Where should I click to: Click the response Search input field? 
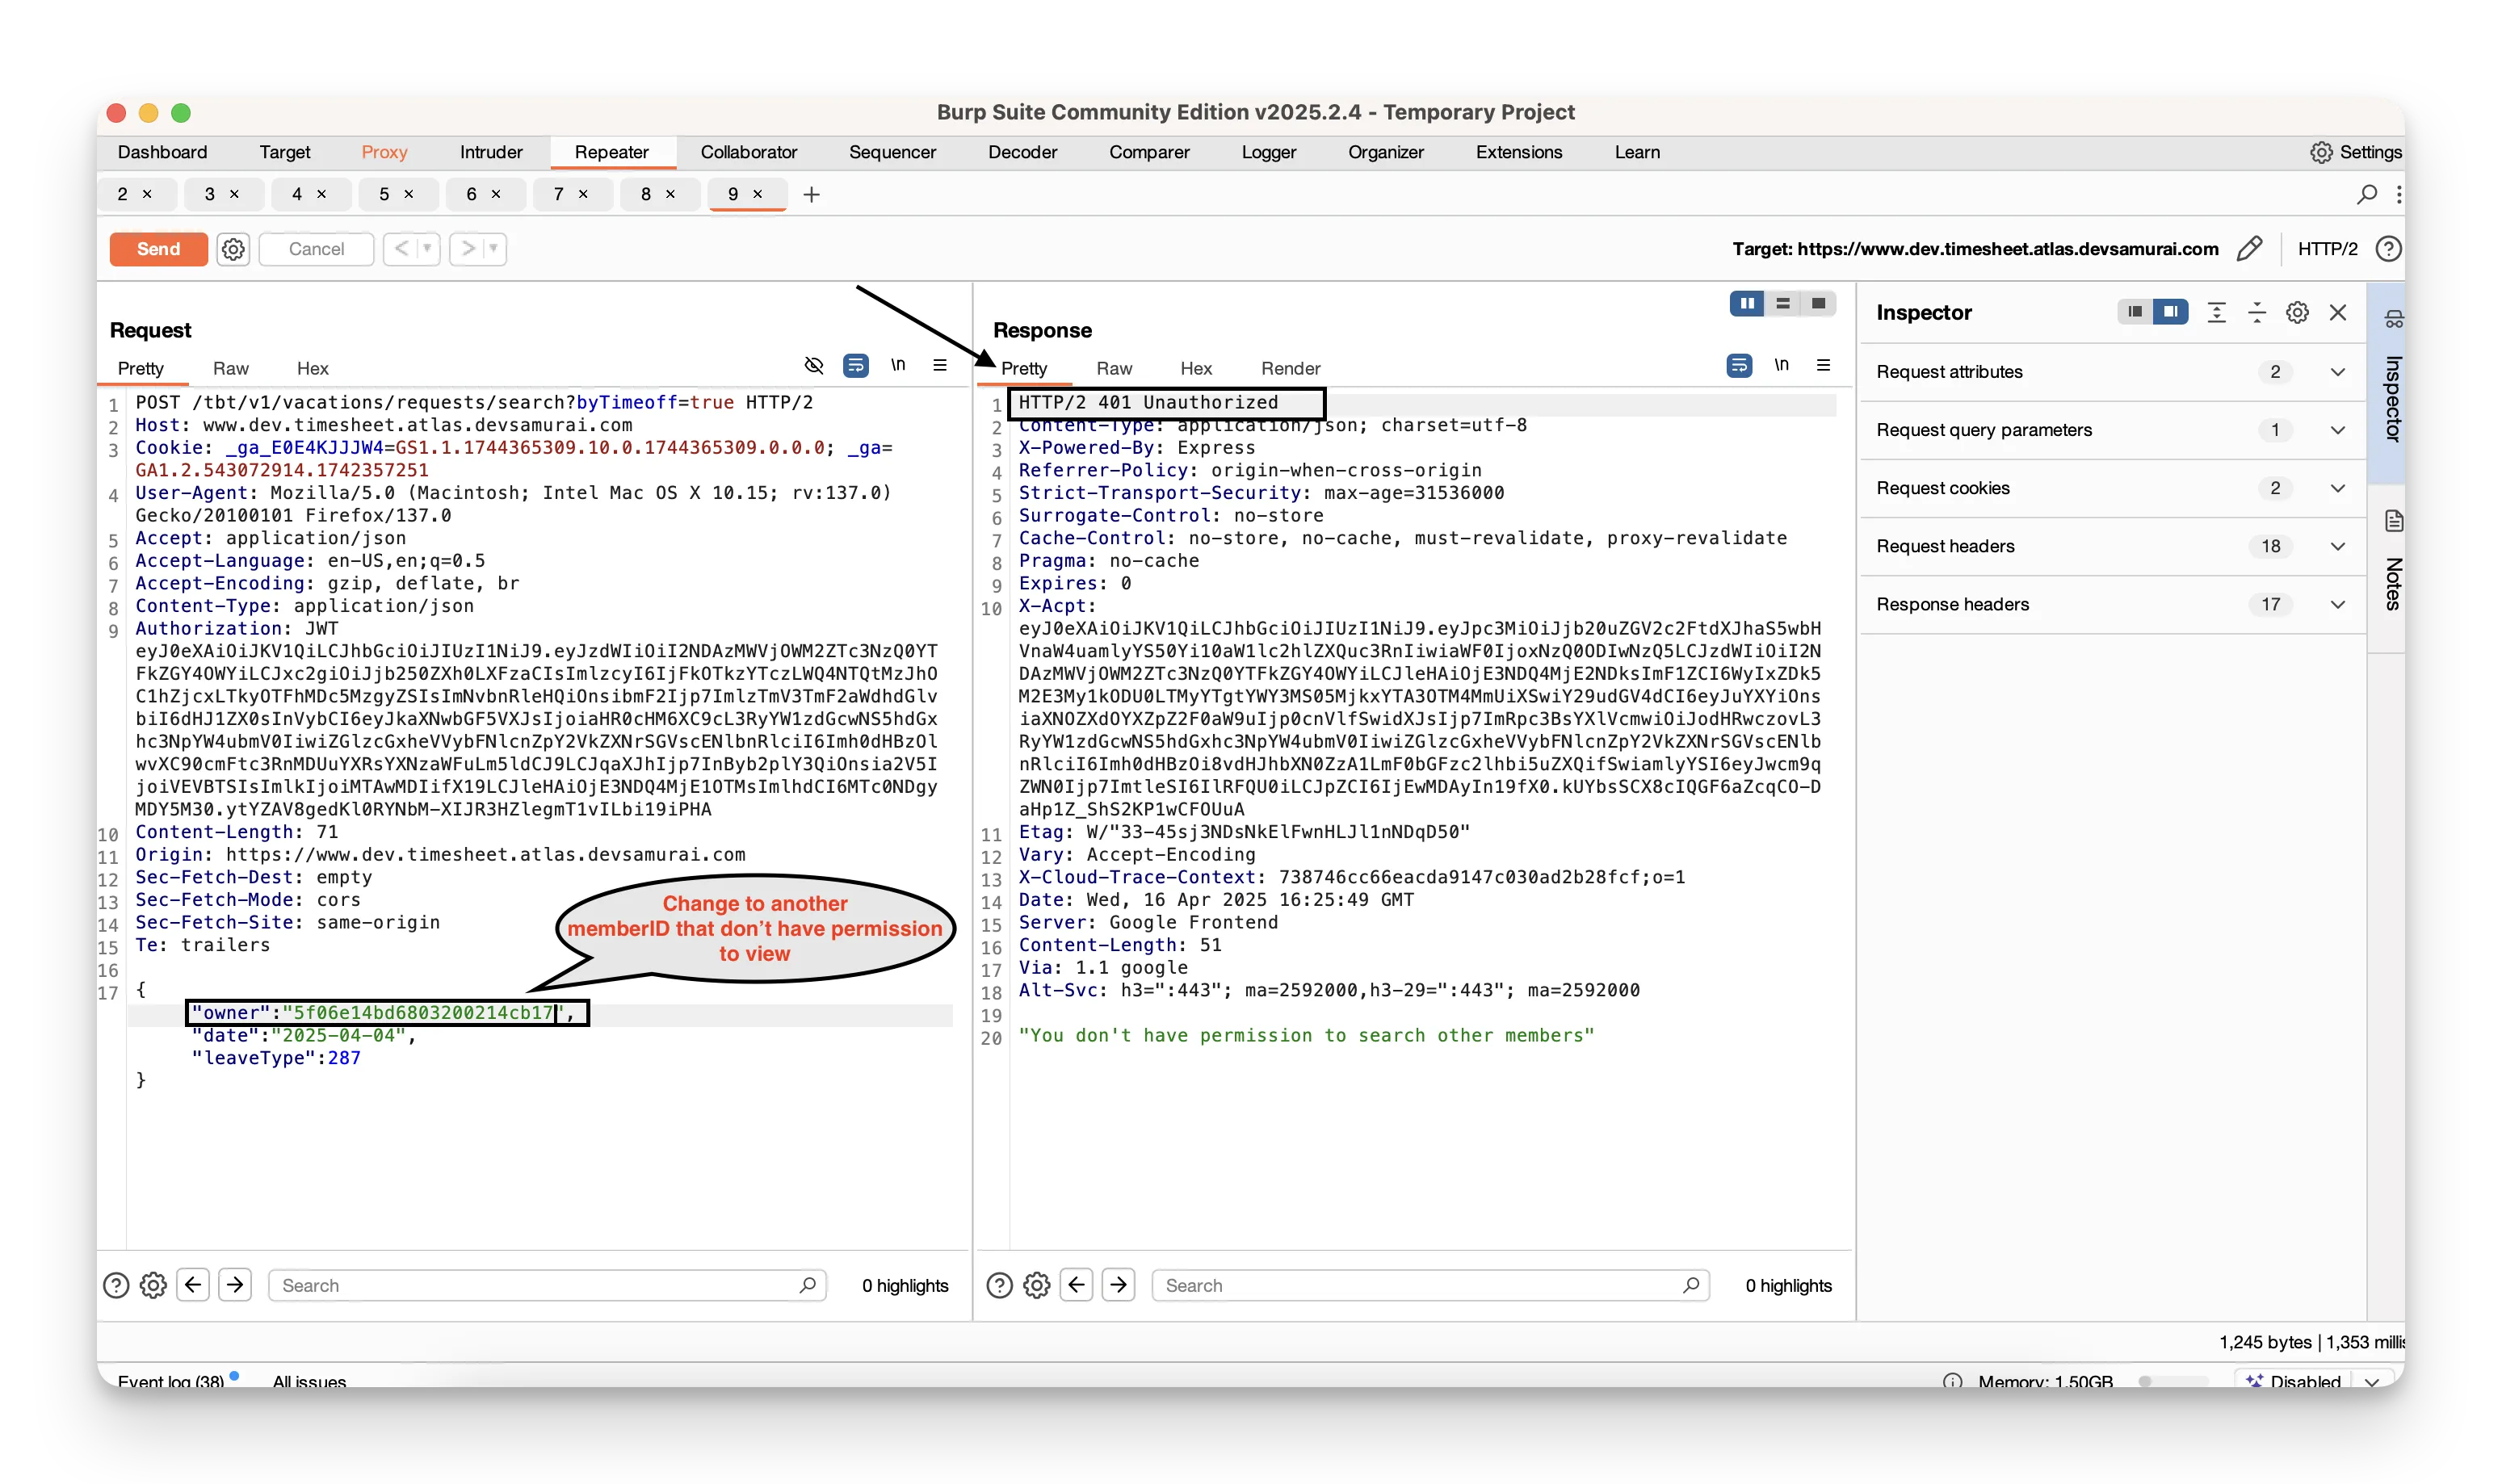[1420, 1286]
